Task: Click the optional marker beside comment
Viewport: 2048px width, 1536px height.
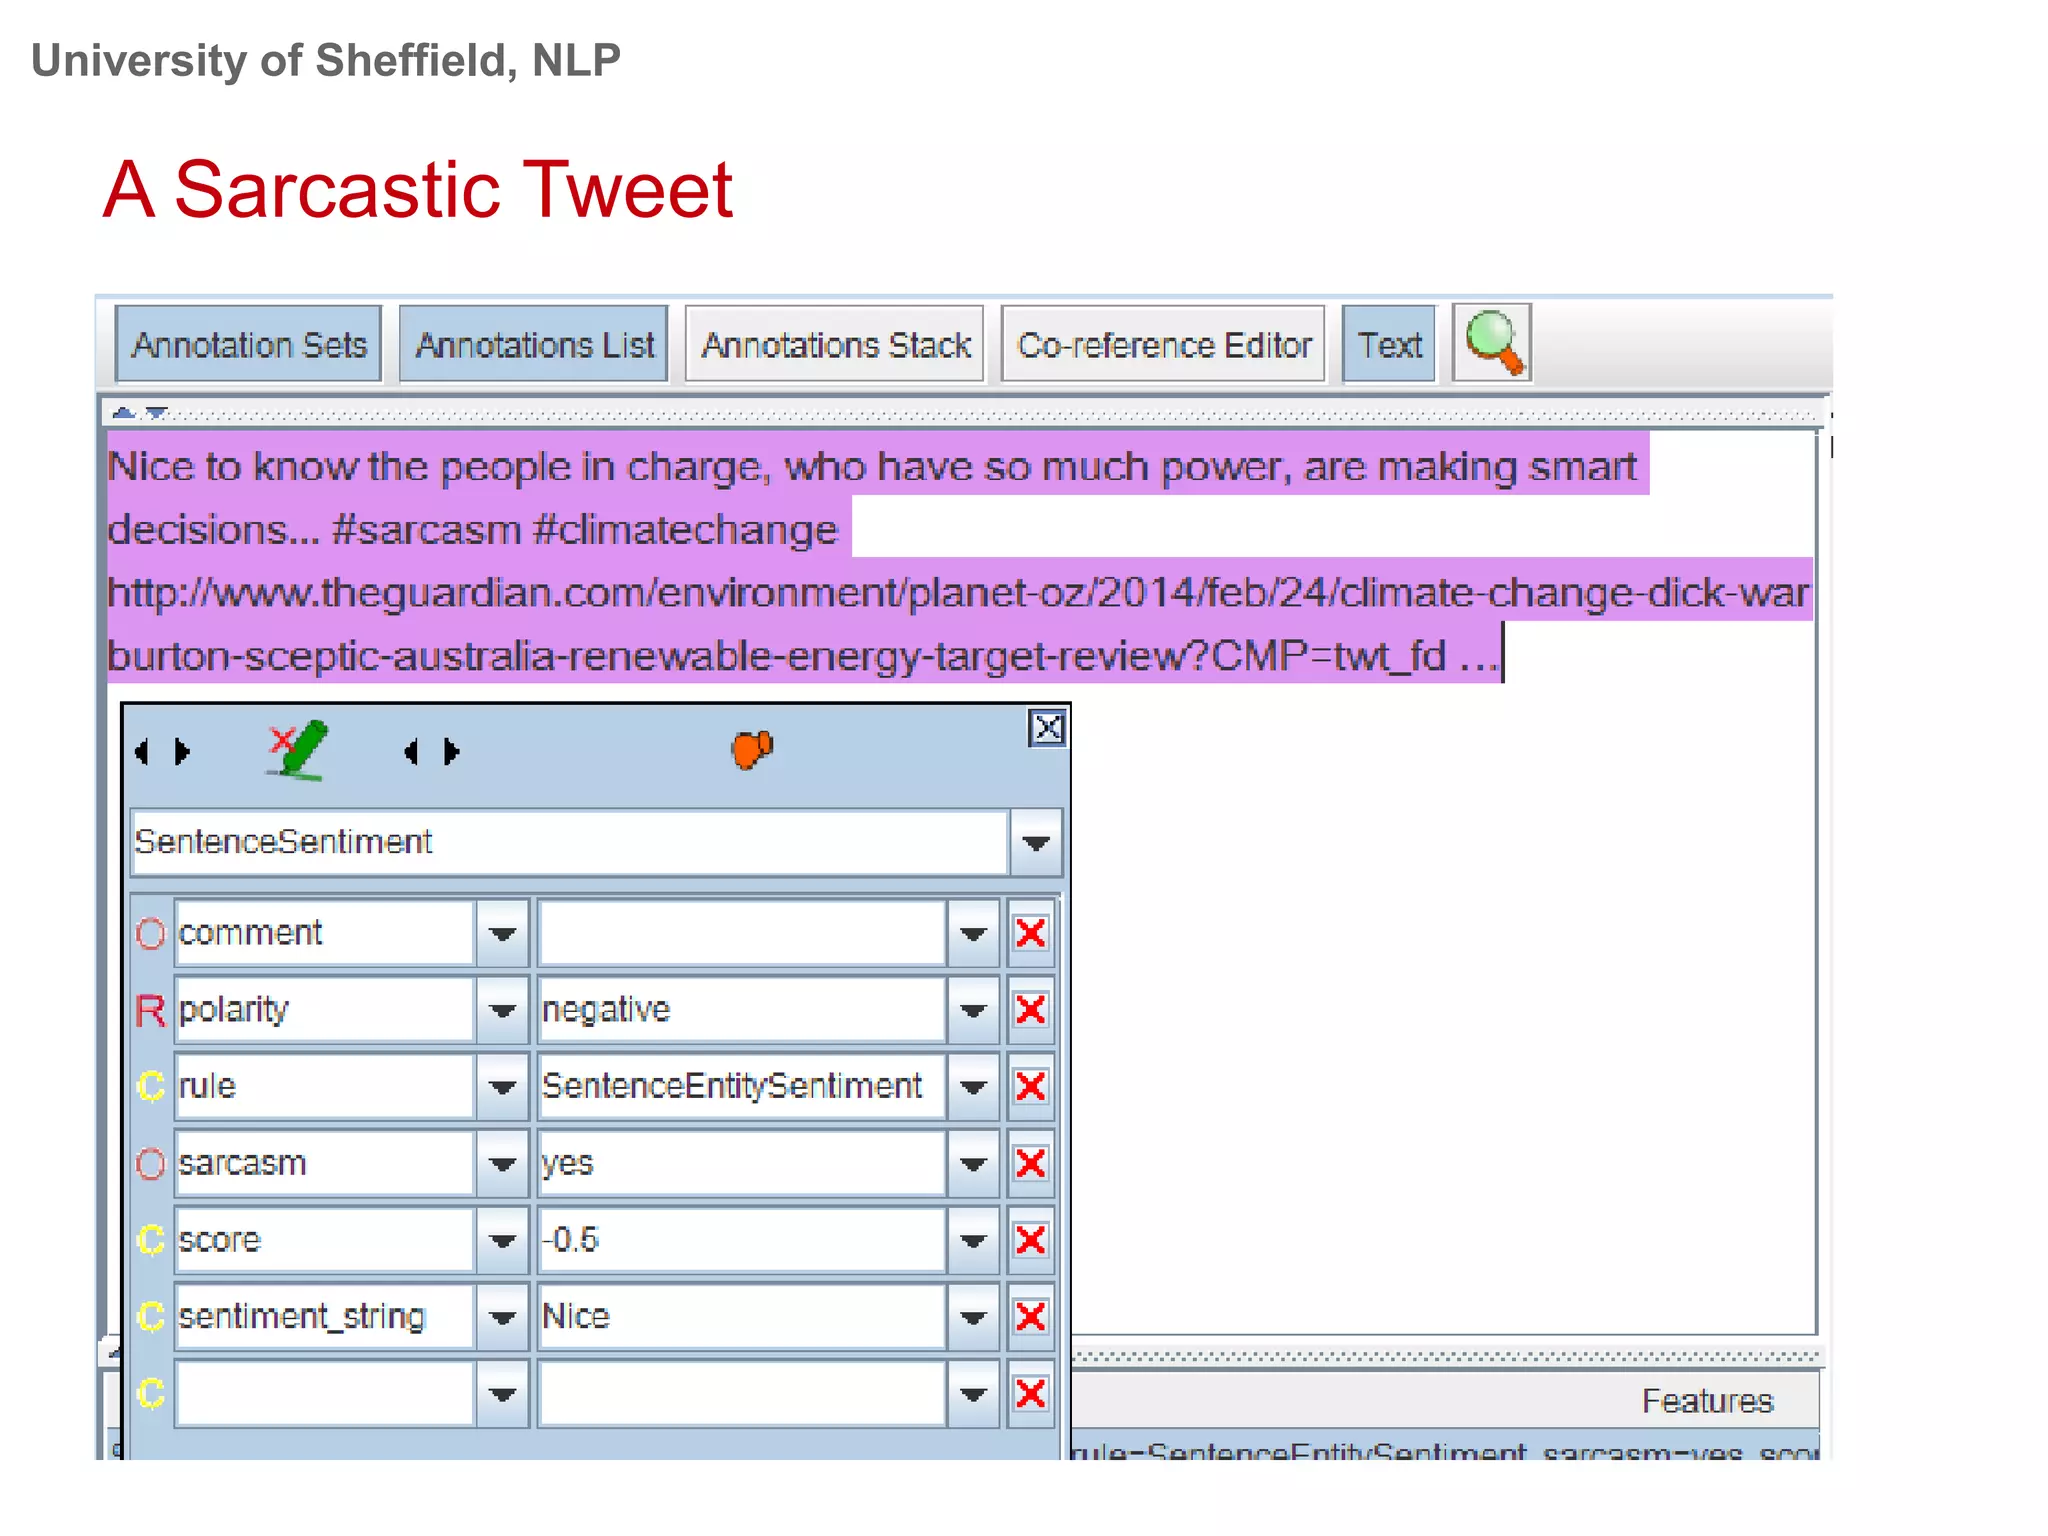Action: click(150, 933)
